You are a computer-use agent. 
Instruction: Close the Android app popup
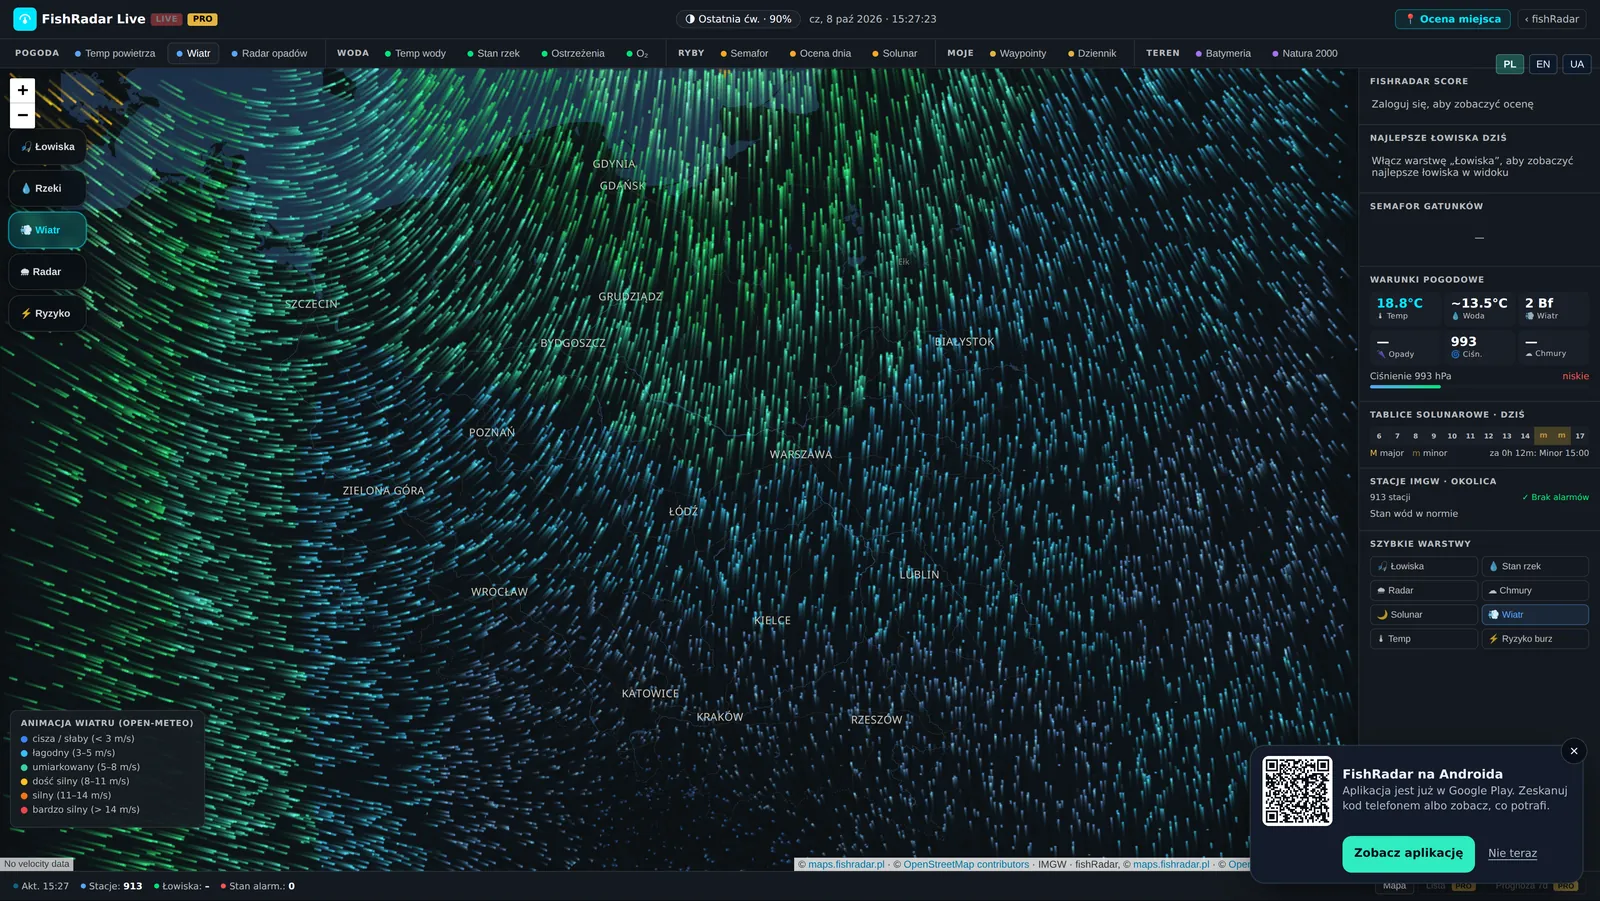click(1574, 751)
